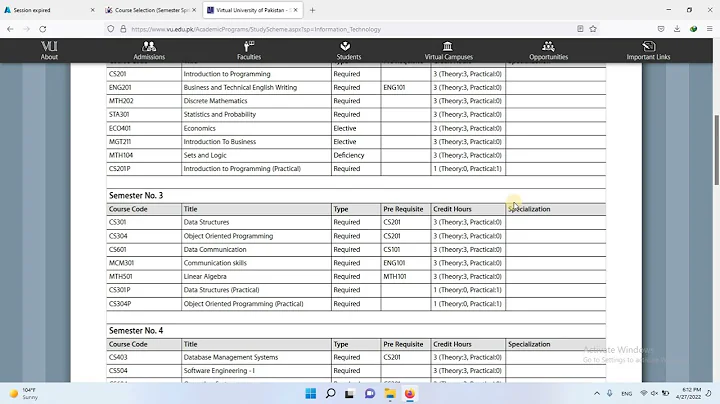The height and width of the screenshot is (404, 720).
Task: Click the Semester No. 3 heading
Action: (x=136, y=196)
